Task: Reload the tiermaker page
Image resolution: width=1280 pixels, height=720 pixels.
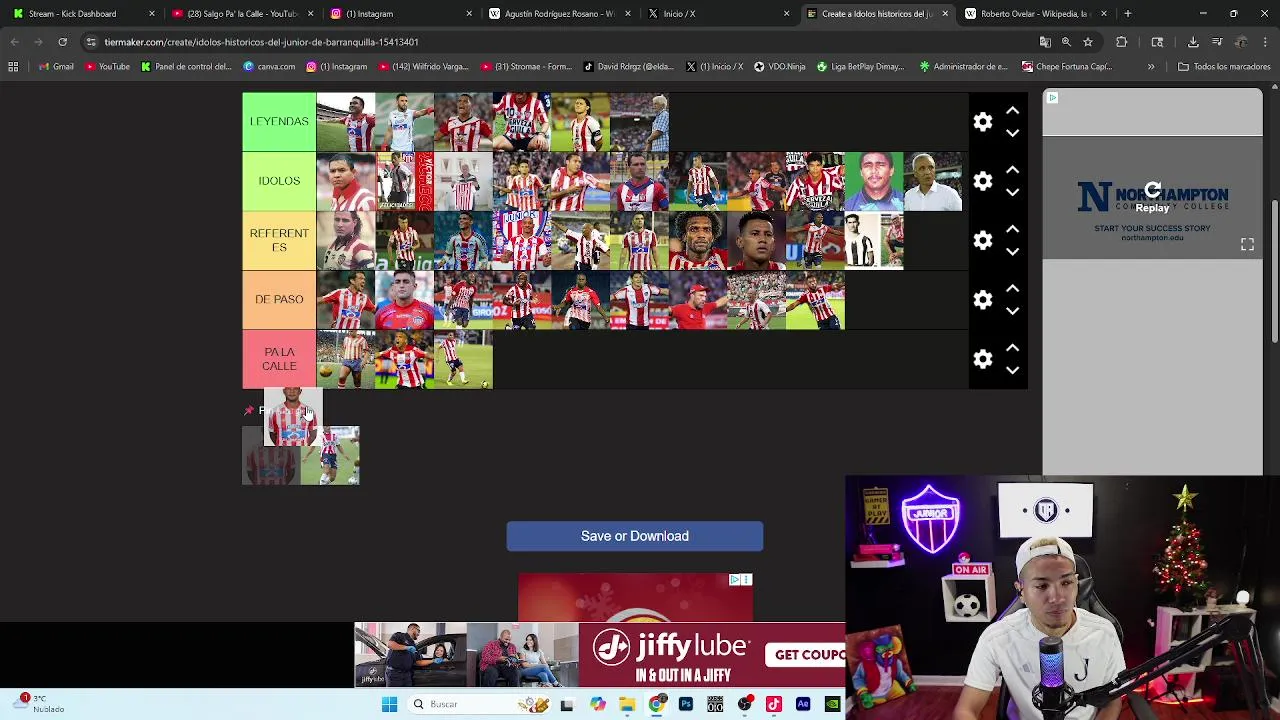Action: click(62, 42)
